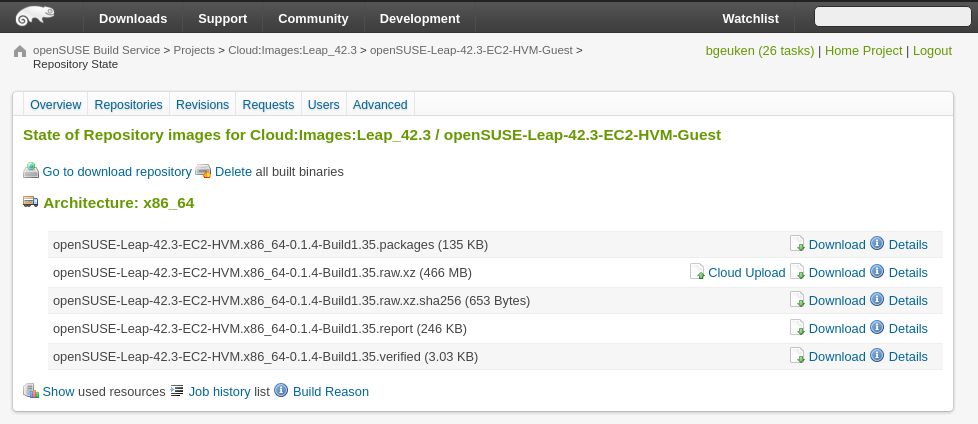The height and width of the screenshot is (424, 978).
Task: Click the Logout link
Action: [932, 50]
